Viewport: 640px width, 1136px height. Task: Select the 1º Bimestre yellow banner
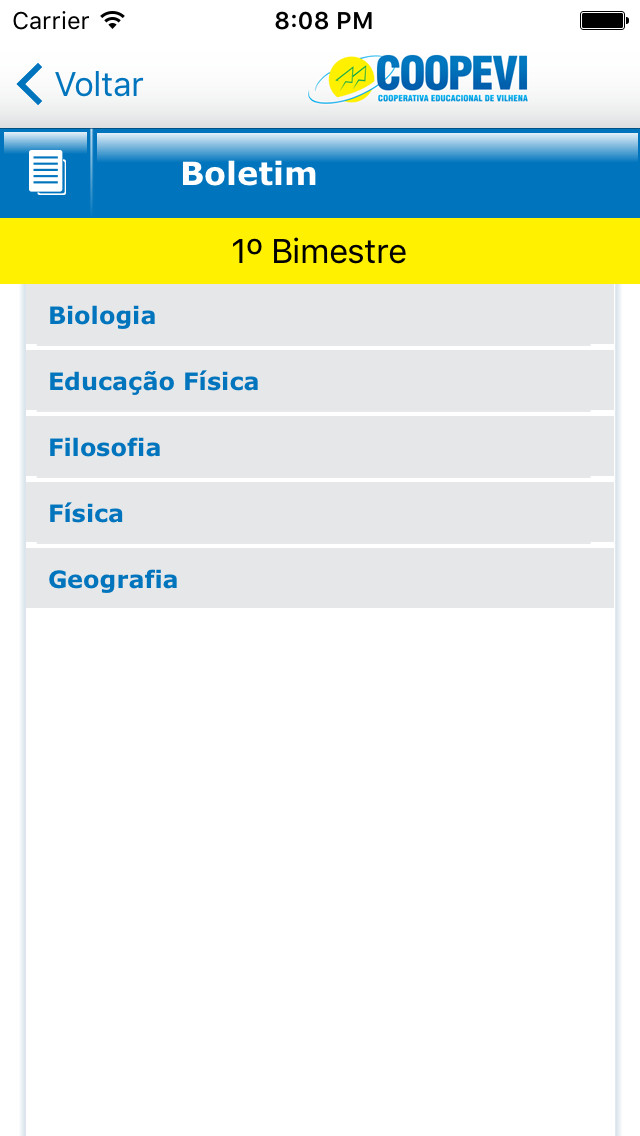coord(320,251)
